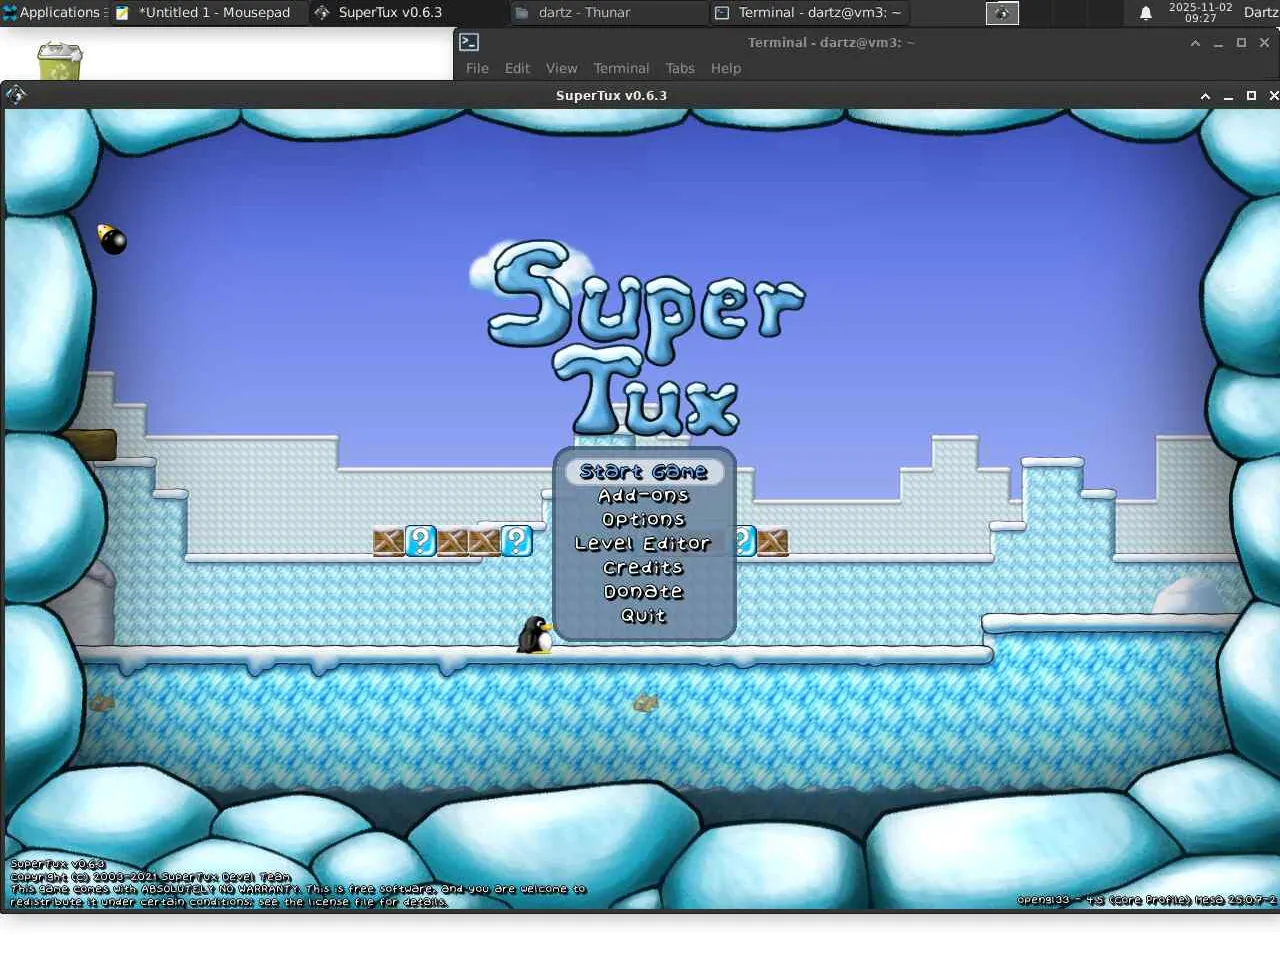Bring up the Terminal taskbar button

pos(808,13)
